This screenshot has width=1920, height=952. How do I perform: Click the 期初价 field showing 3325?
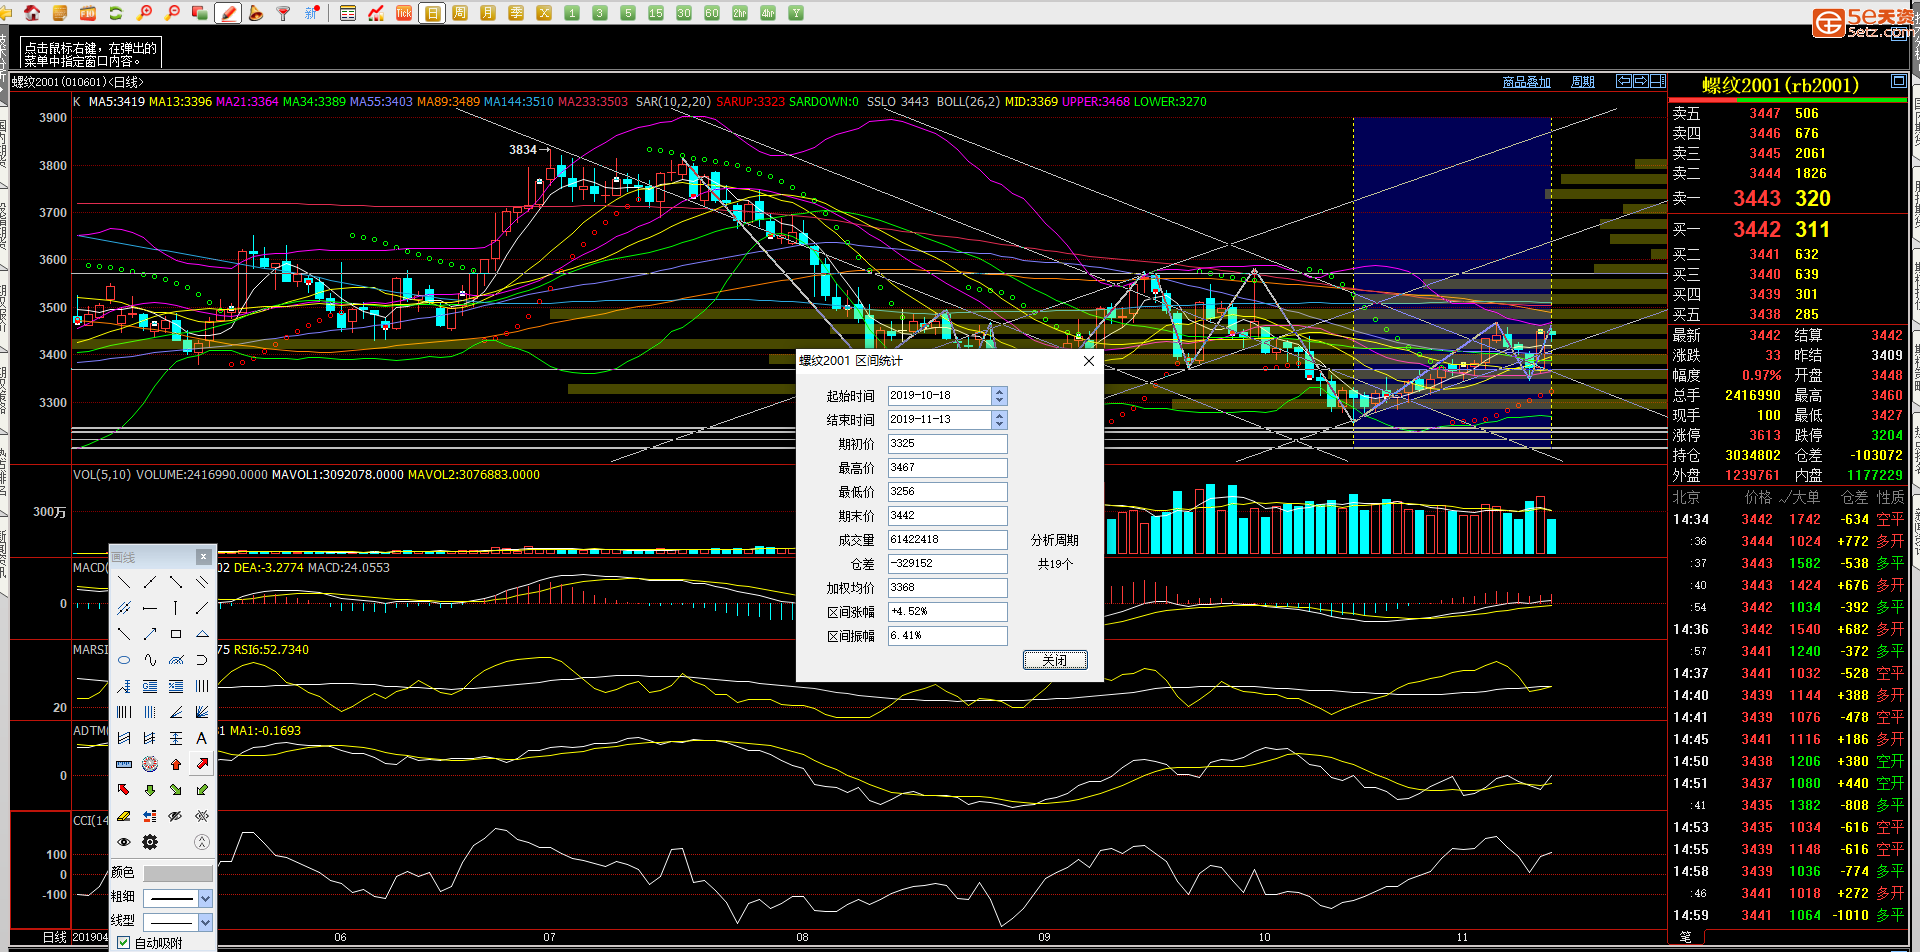tap(947, 444)
